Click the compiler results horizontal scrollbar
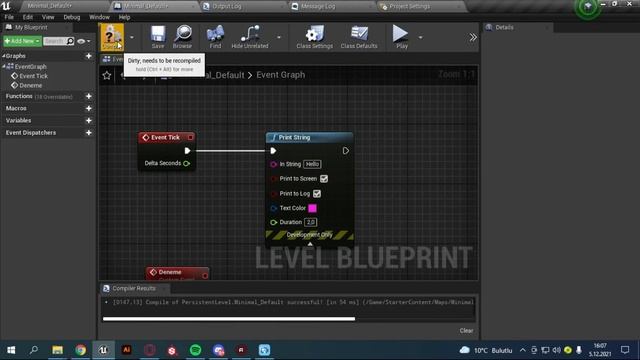640x360 pixels. [229, 319]
